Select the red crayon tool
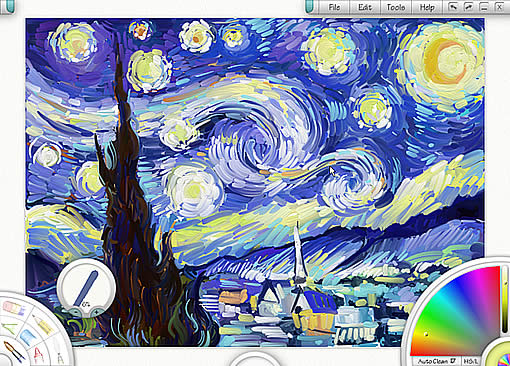 pos(39,355)
